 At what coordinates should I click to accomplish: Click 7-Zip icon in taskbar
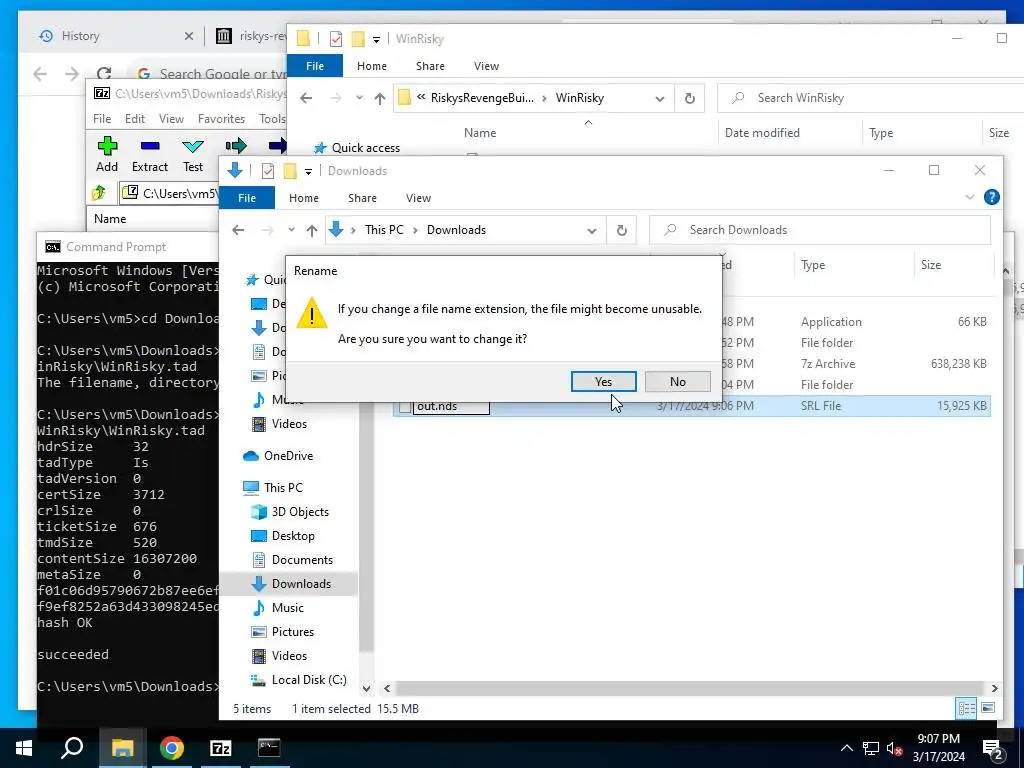221,748
